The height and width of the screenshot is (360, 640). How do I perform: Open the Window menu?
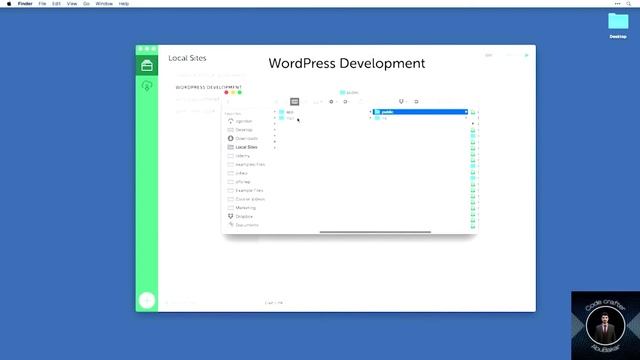pyautogui.click(x=104, y=4)
